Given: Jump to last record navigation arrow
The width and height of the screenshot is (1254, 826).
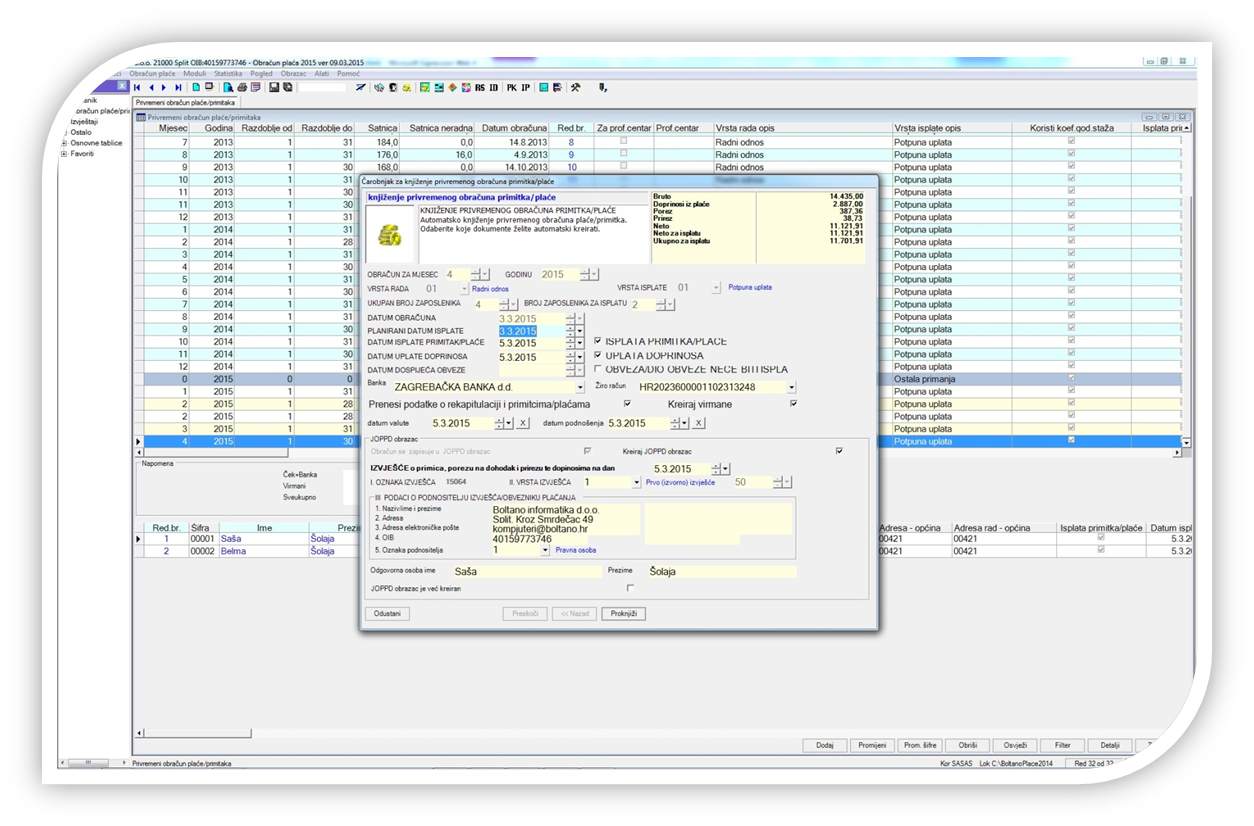Looking at the screenshot, I should pos(178,88).
